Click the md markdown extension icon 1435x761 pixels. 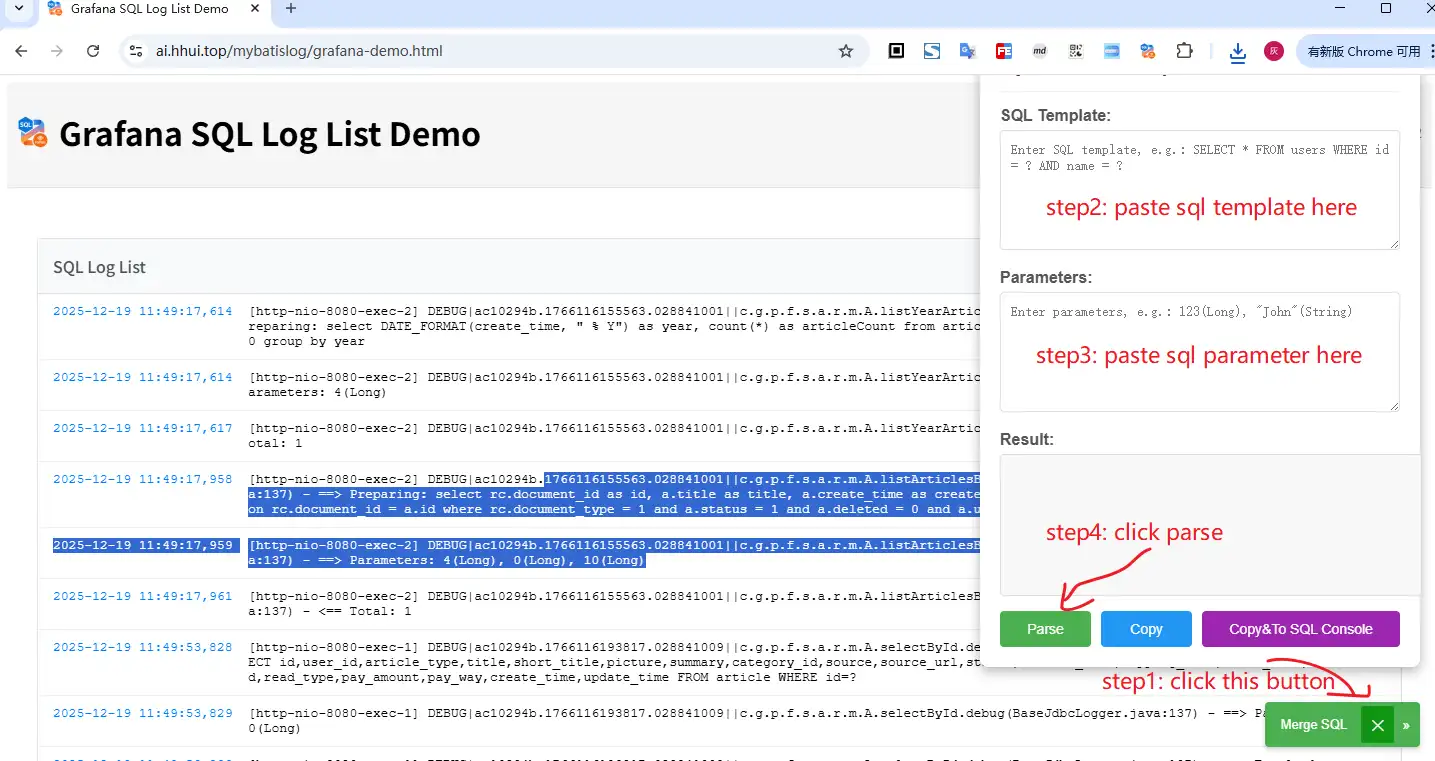coord(1040,51)
